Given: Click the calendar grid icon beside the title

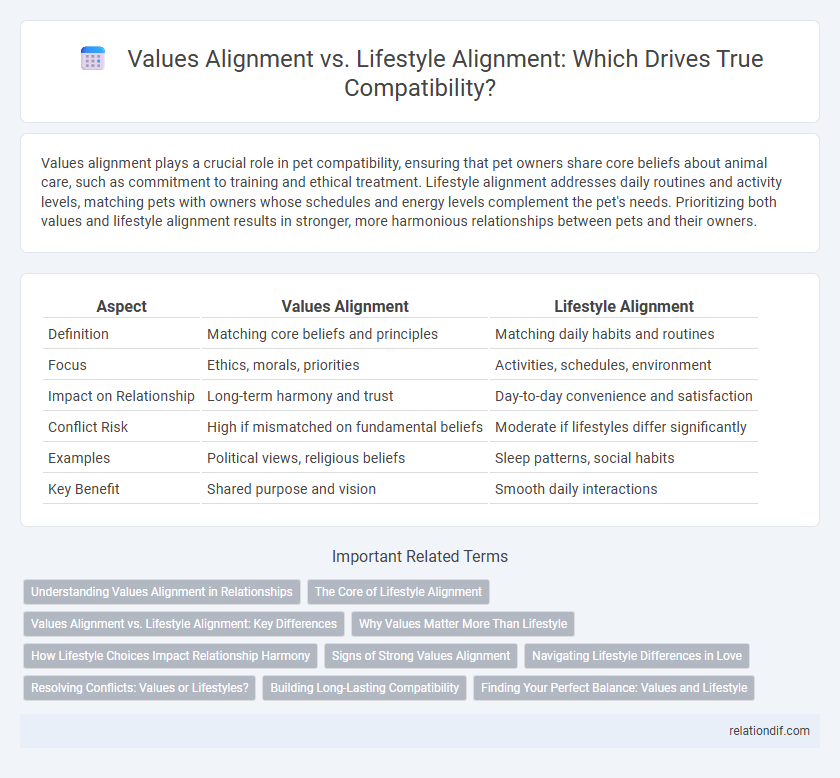Looking at the screenshot, I should pyautogui.click(x=93, y=58).
